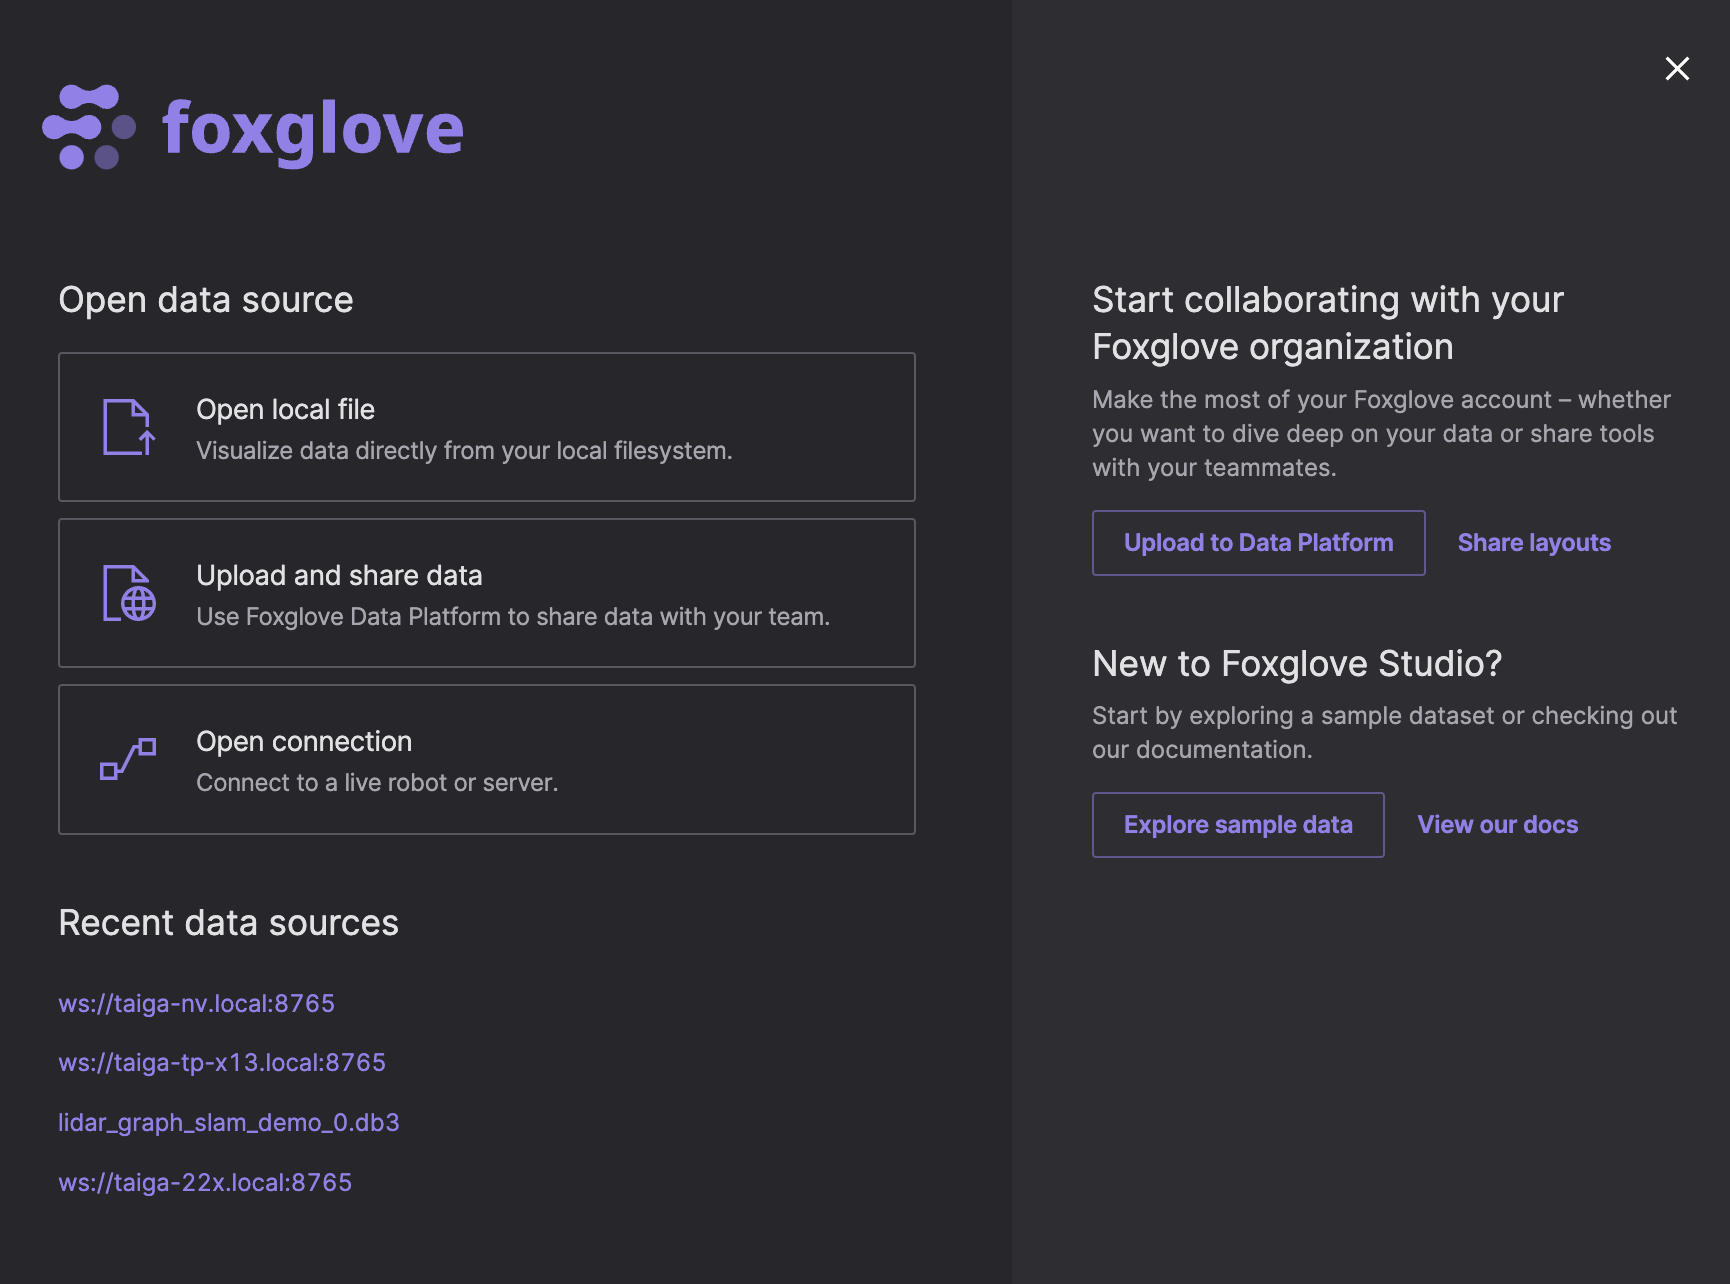
Task: Click the Foxglove logo icon
Action: 88,127
